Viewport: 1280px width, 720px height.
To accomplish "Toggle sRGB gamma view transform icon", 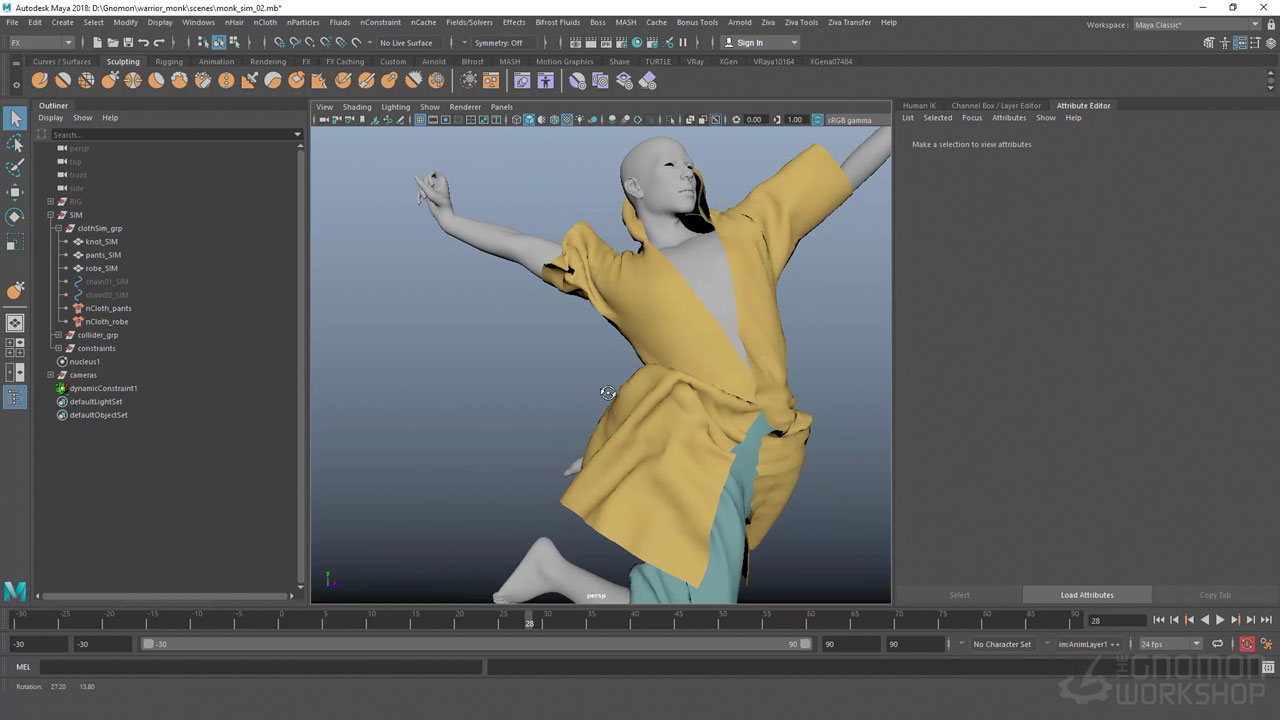I will pos(818,120).
